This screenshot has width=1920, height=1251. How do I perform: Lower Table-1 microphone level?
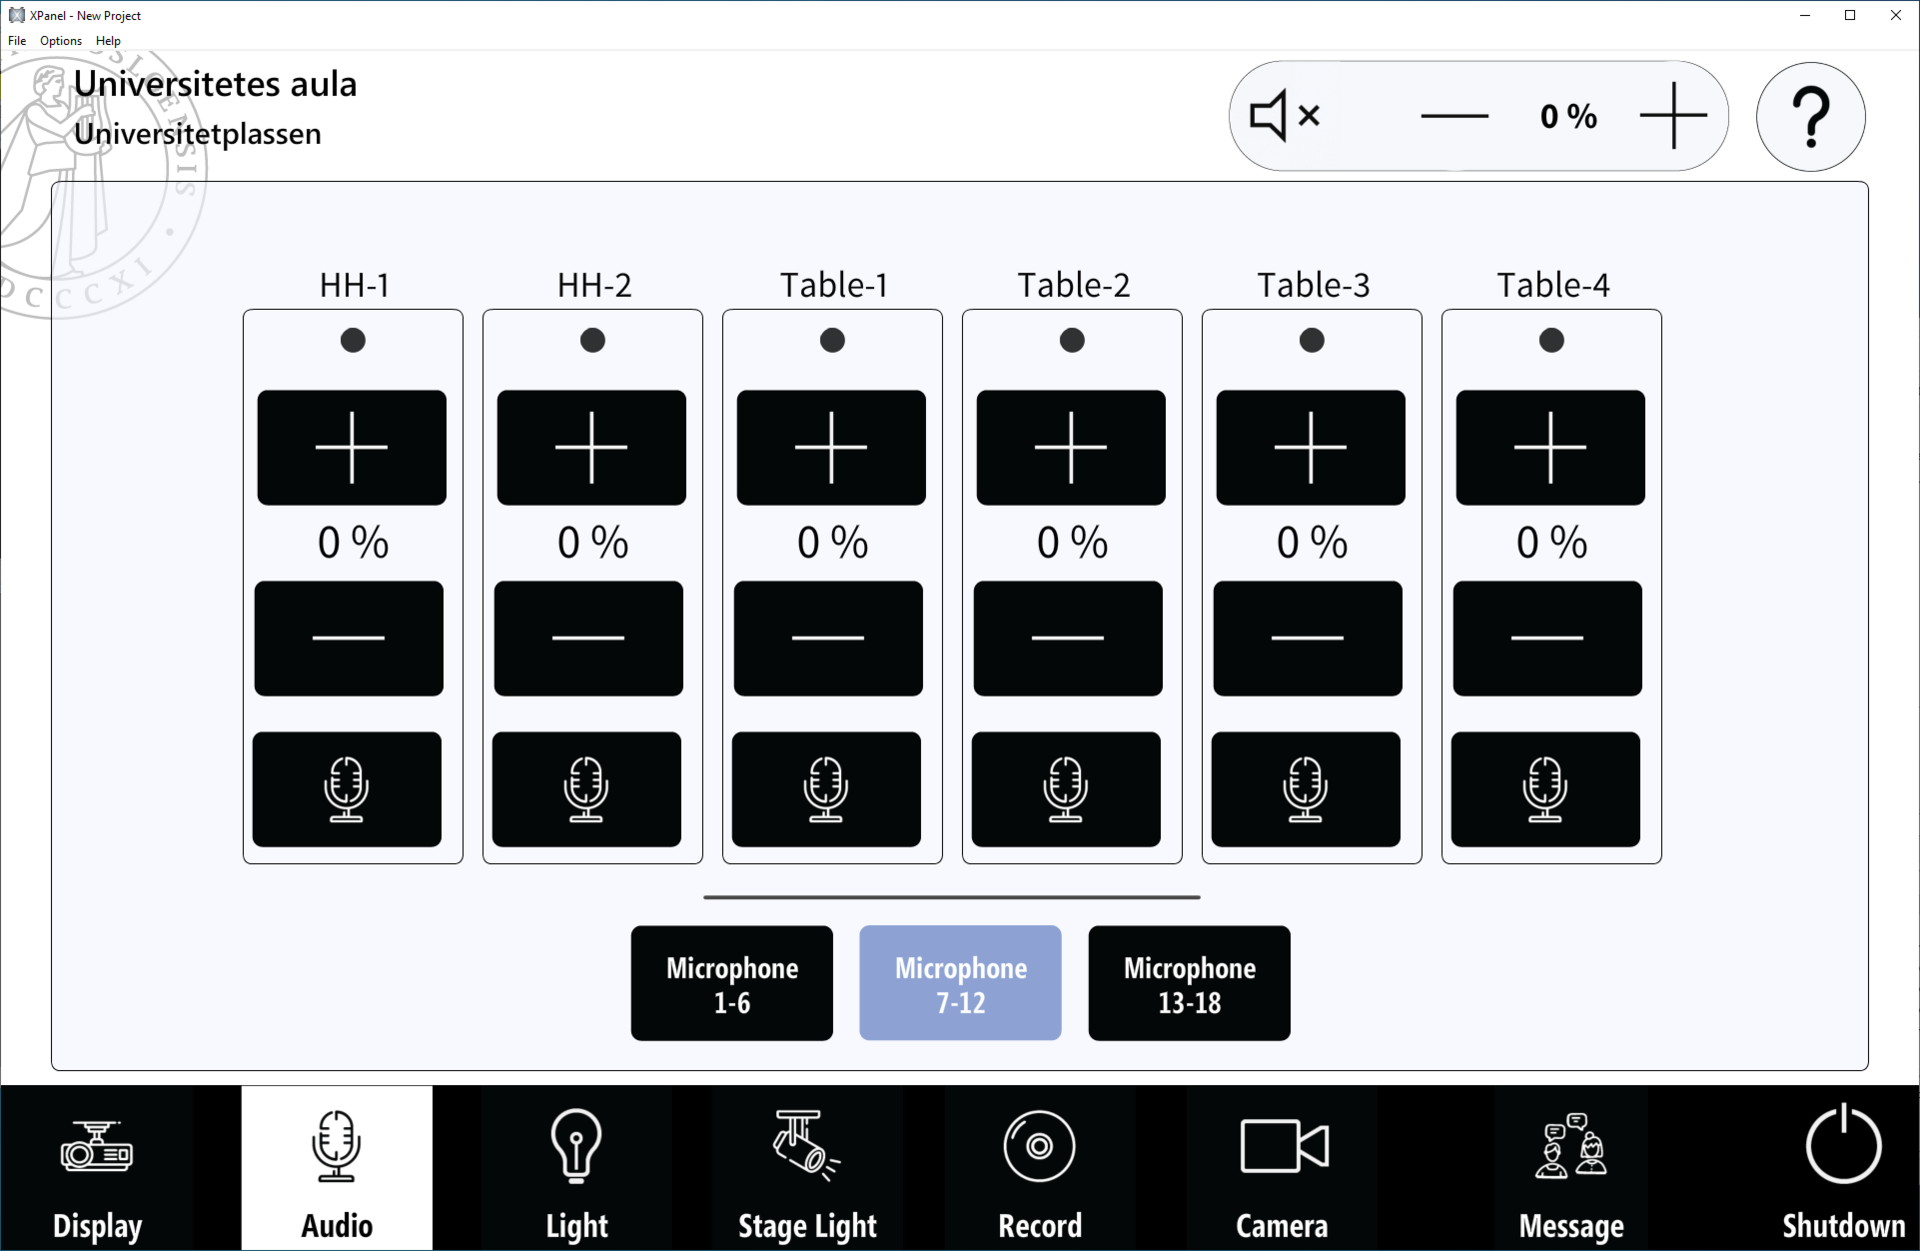[829, 638]
